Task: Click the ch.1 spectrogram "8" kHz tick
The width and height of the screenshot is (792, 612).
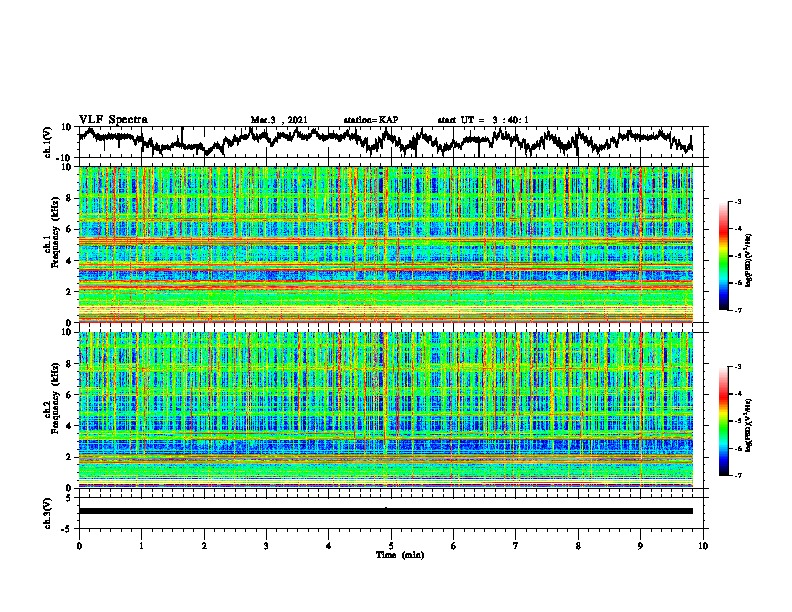Action: pos(70,198)
